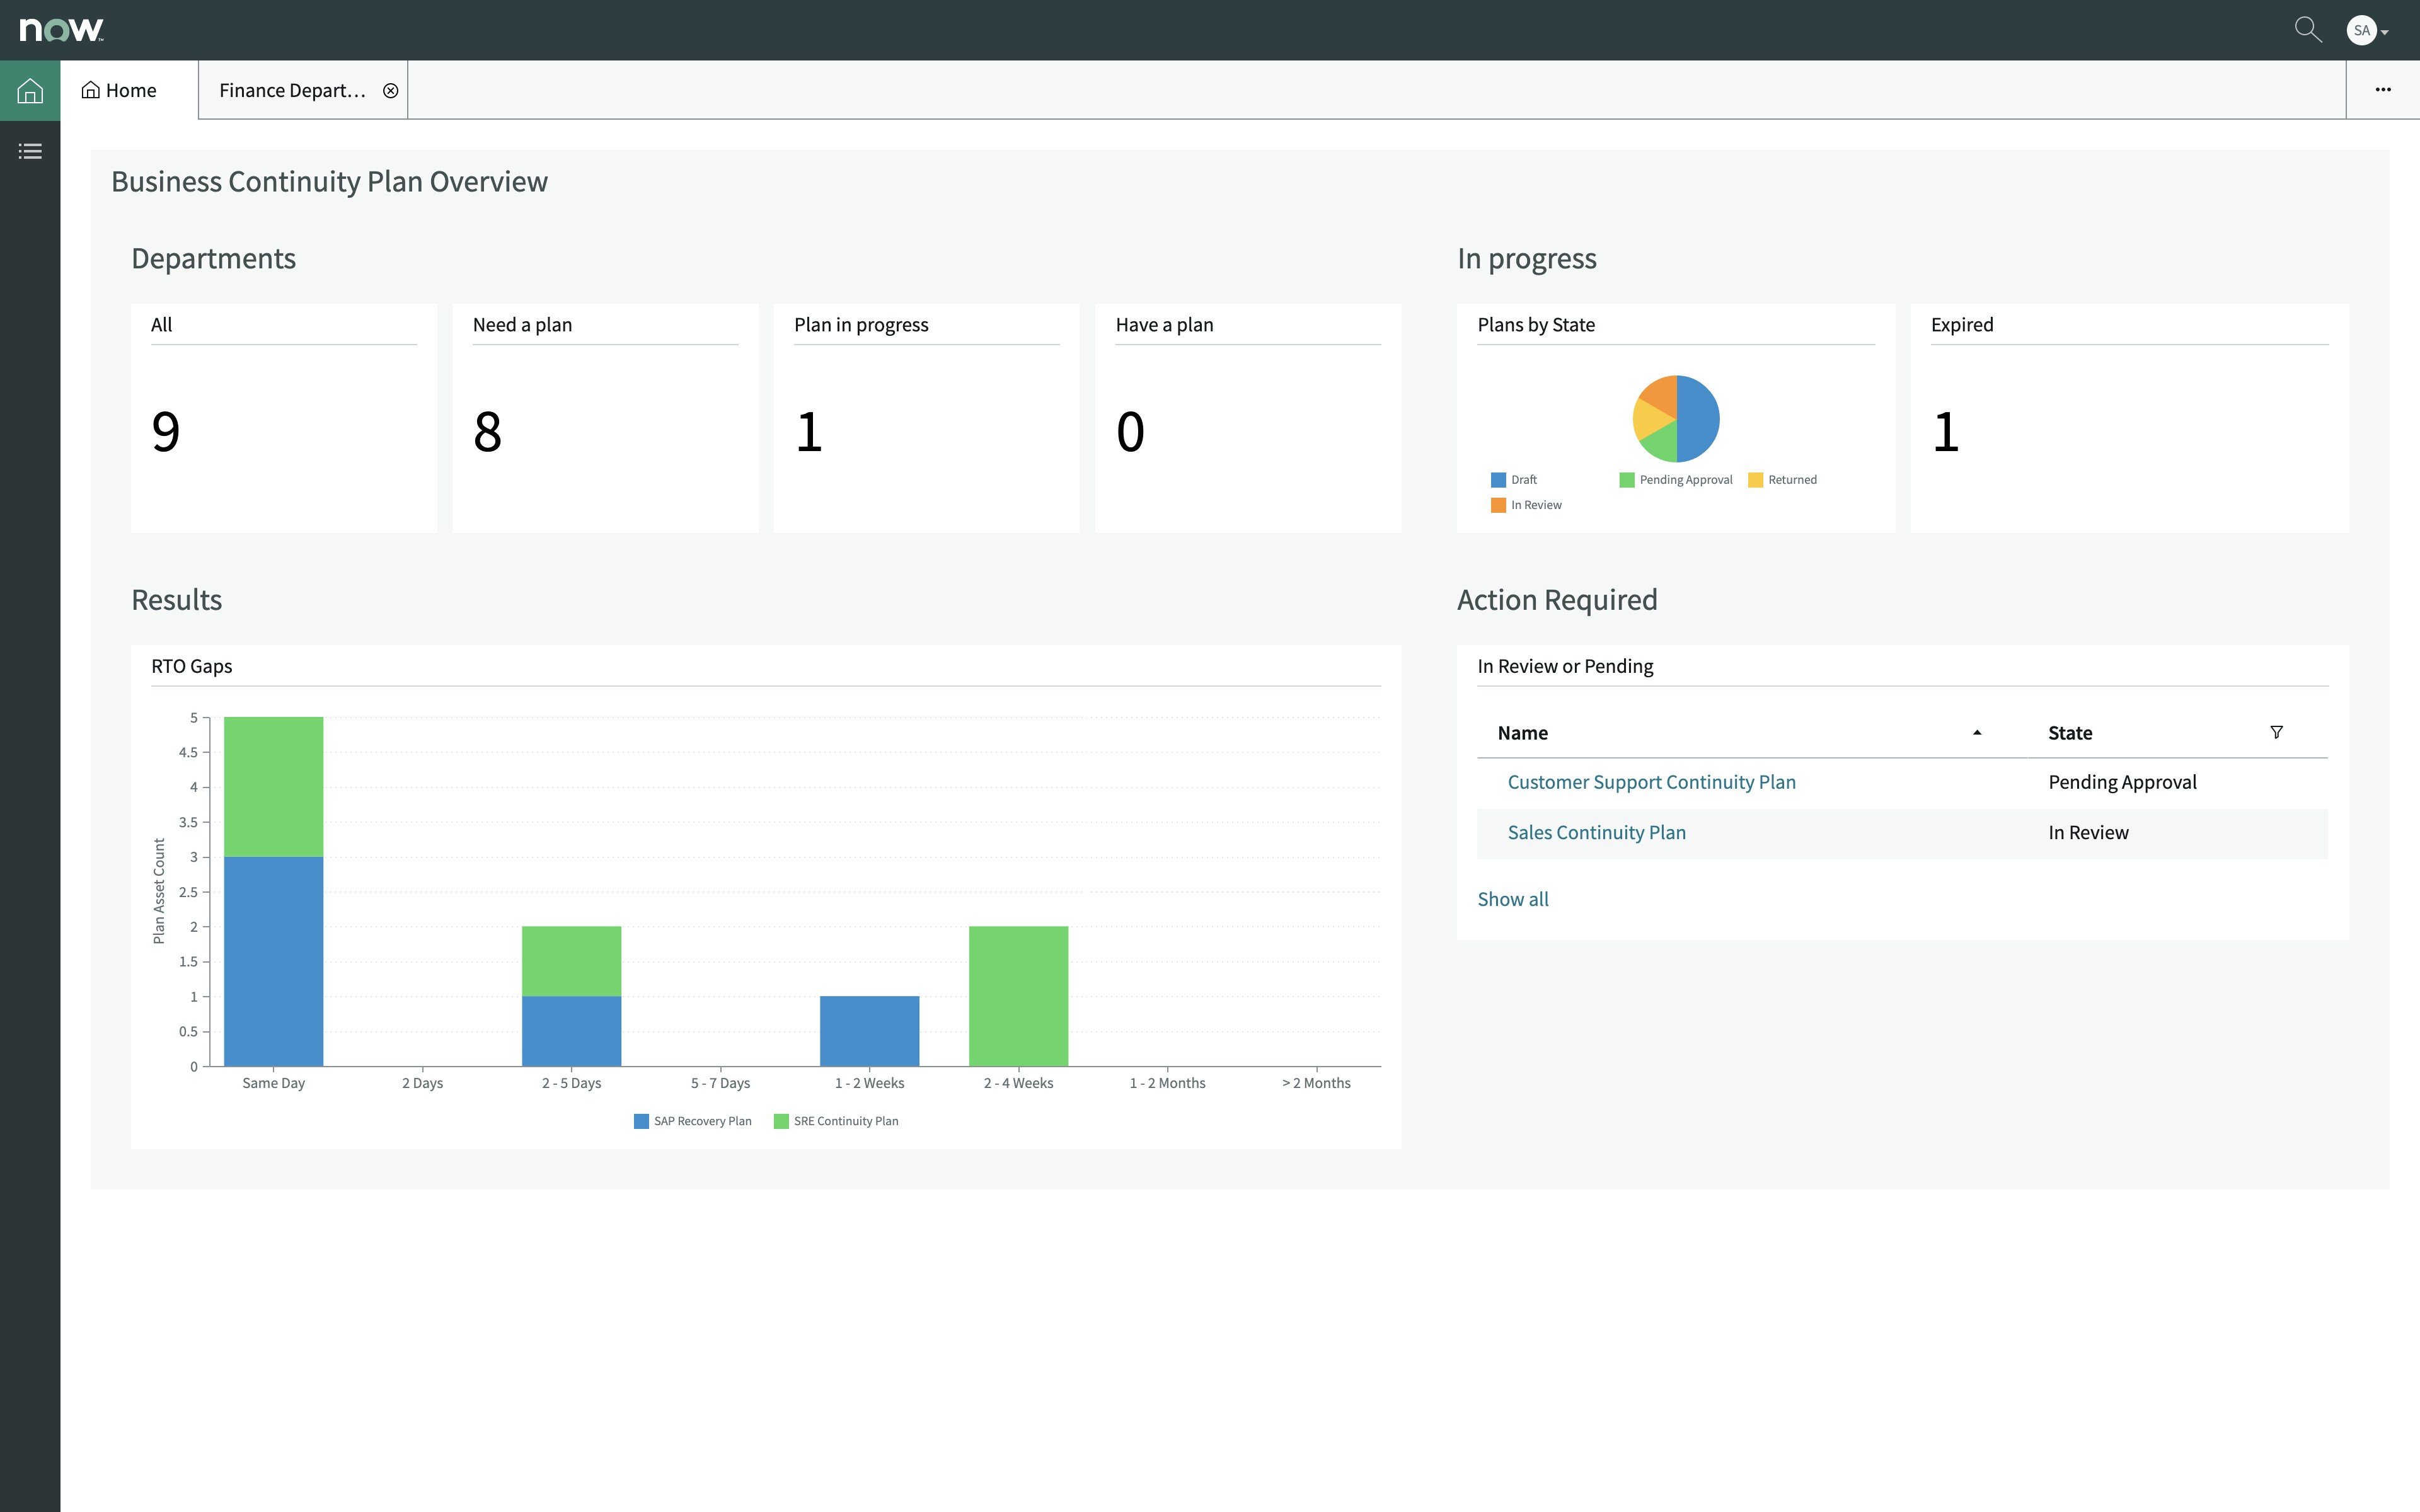Screen dimensions: 2420x1512
Task: Click the RTO Gaps widget title
Action: (x=191, y=666)
